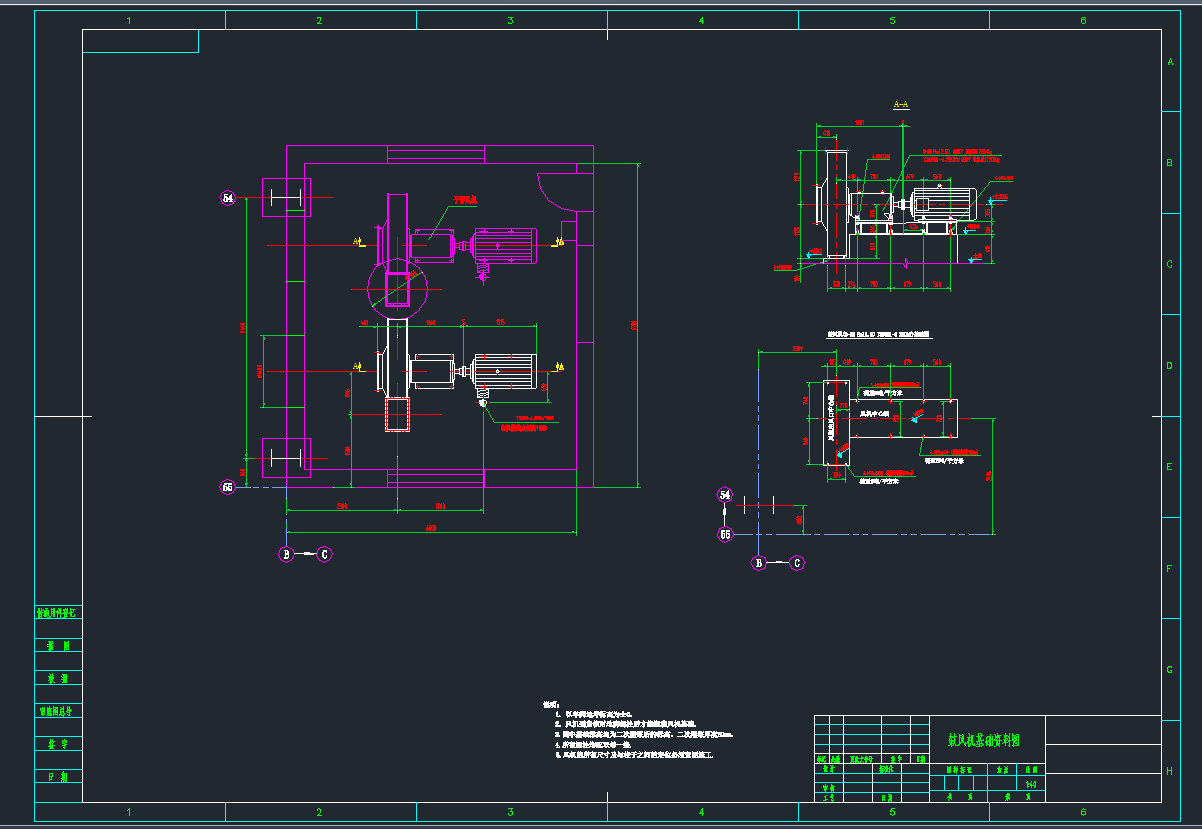Select the bottom-left column footing square
Image resolution: width=1202 pixels, height=829 pixels.
286,458
